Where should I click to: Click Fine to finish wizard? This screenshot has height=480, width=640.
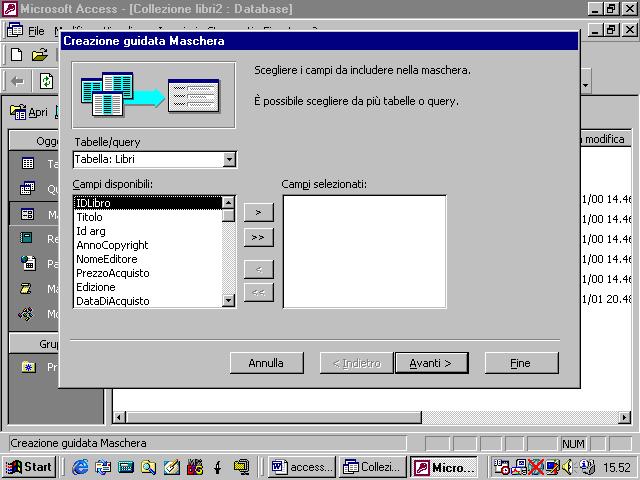pos(521,363)
